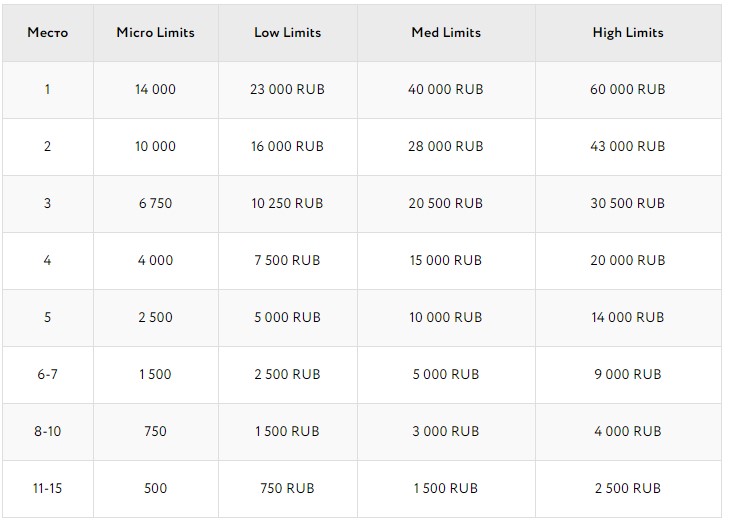Select the 28 000 RUB cell
Image resolution: width=730 pixels, height=526 pixels.
pos(446,146)
